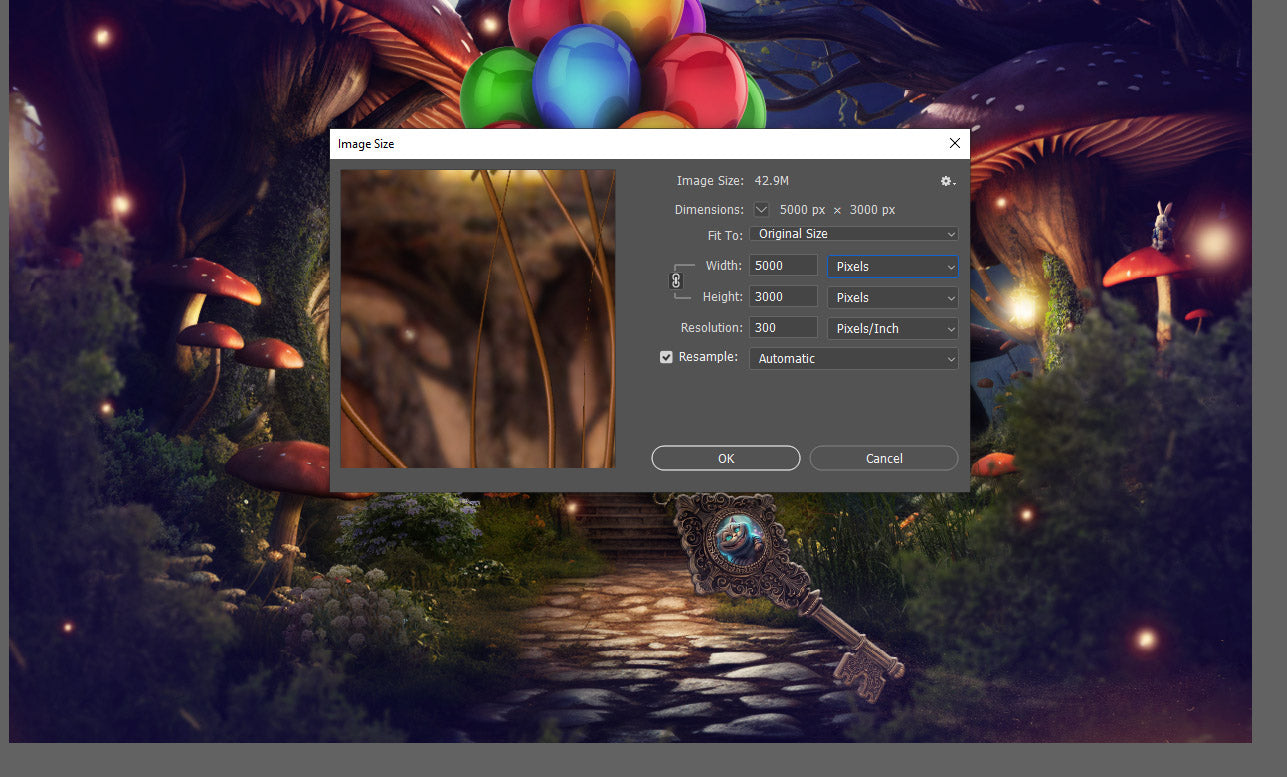Open the Height units Pixels dropdown

tap(892, 297)
